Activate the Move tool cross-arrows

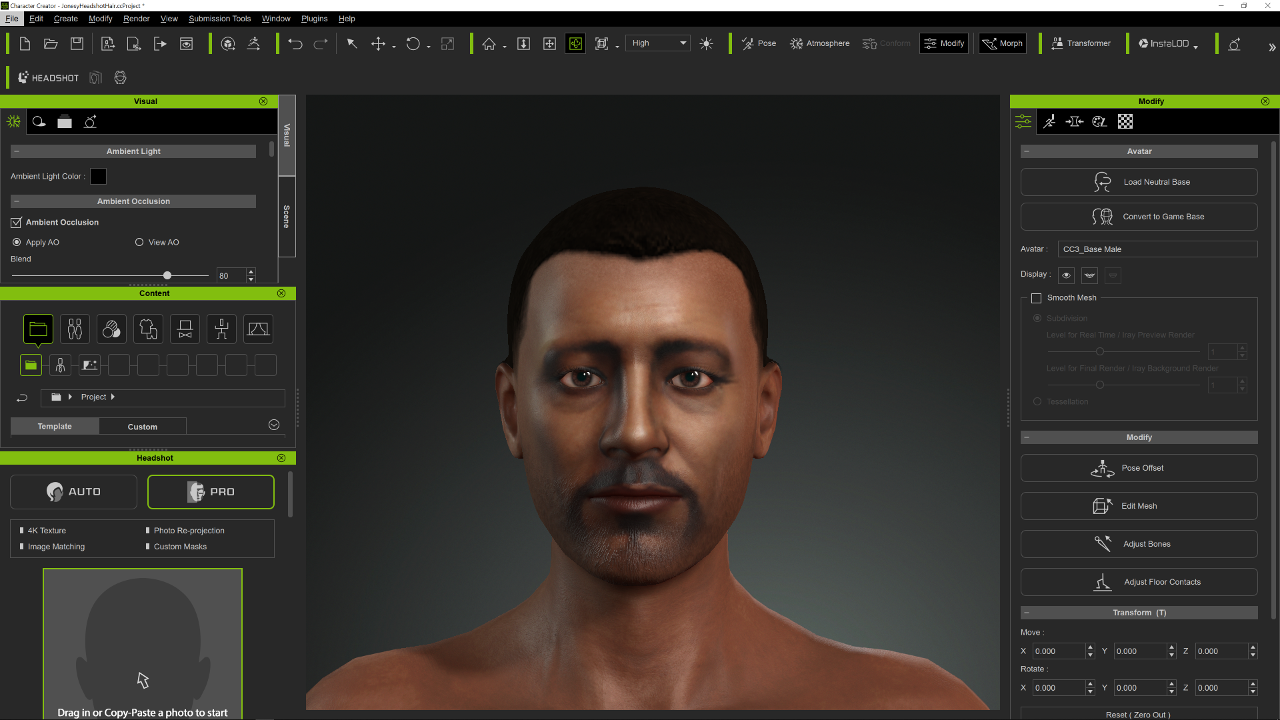378,43
